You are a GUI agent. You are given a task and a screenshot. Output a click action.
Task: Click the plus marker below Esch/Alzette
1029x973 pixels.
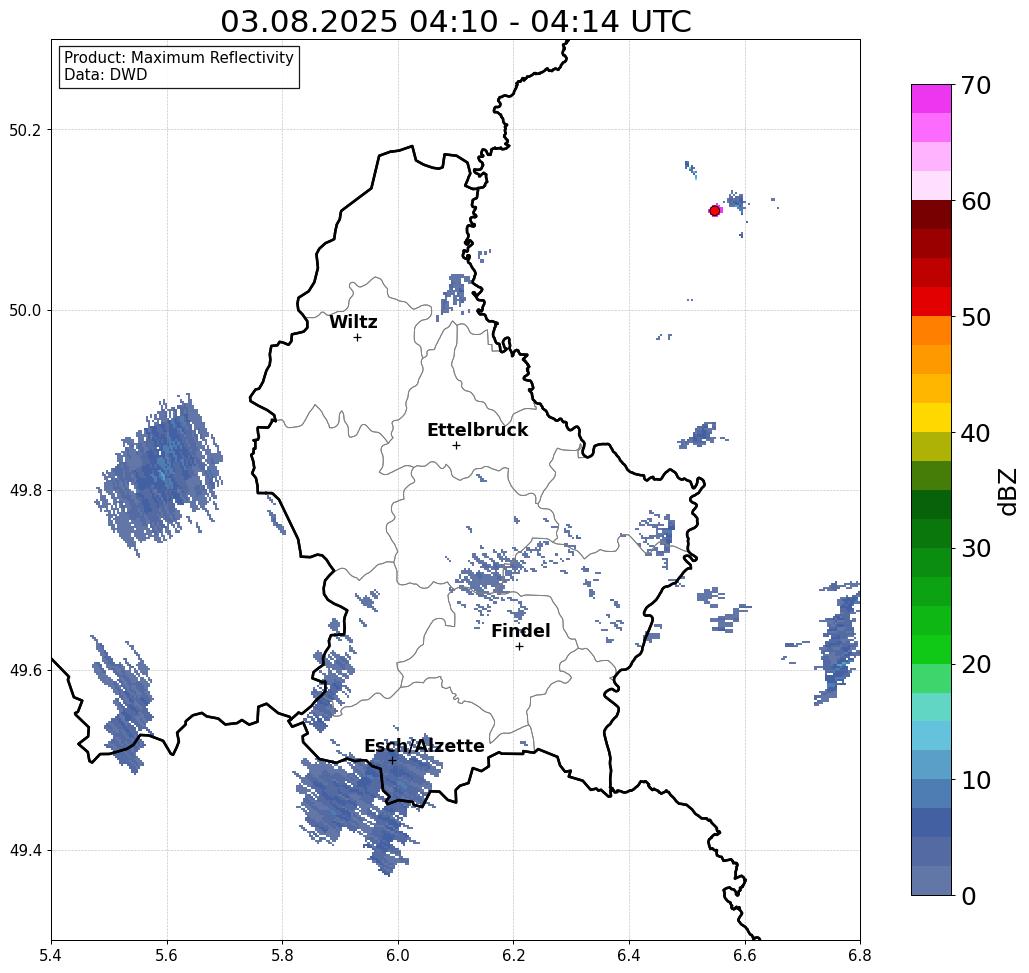coord(392,760)
